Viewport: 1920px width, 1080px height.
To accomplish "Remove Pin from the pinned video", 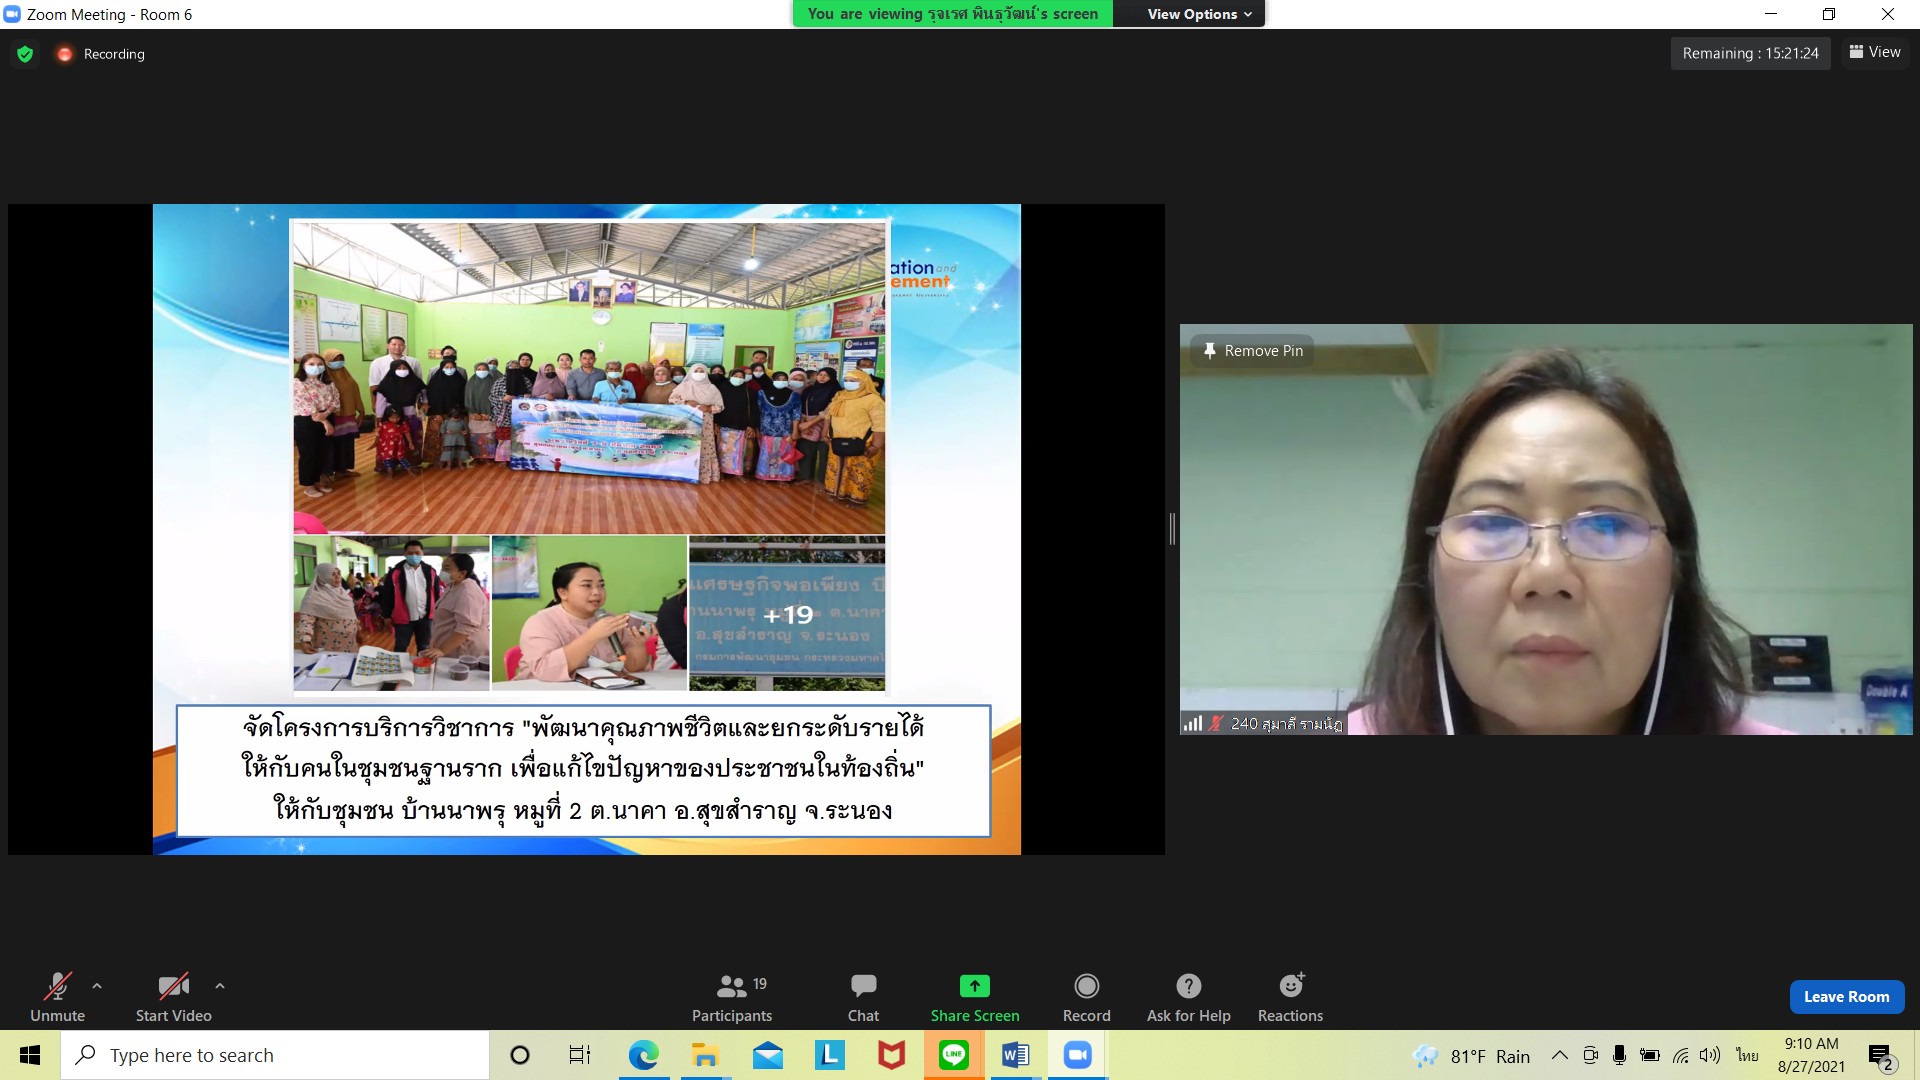I will pyautogui.click(x=1253, y=351).
